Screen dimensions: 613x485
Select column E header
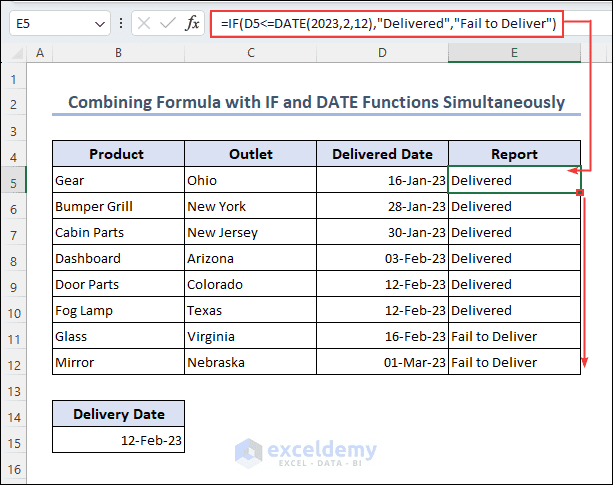pos(514,53)
